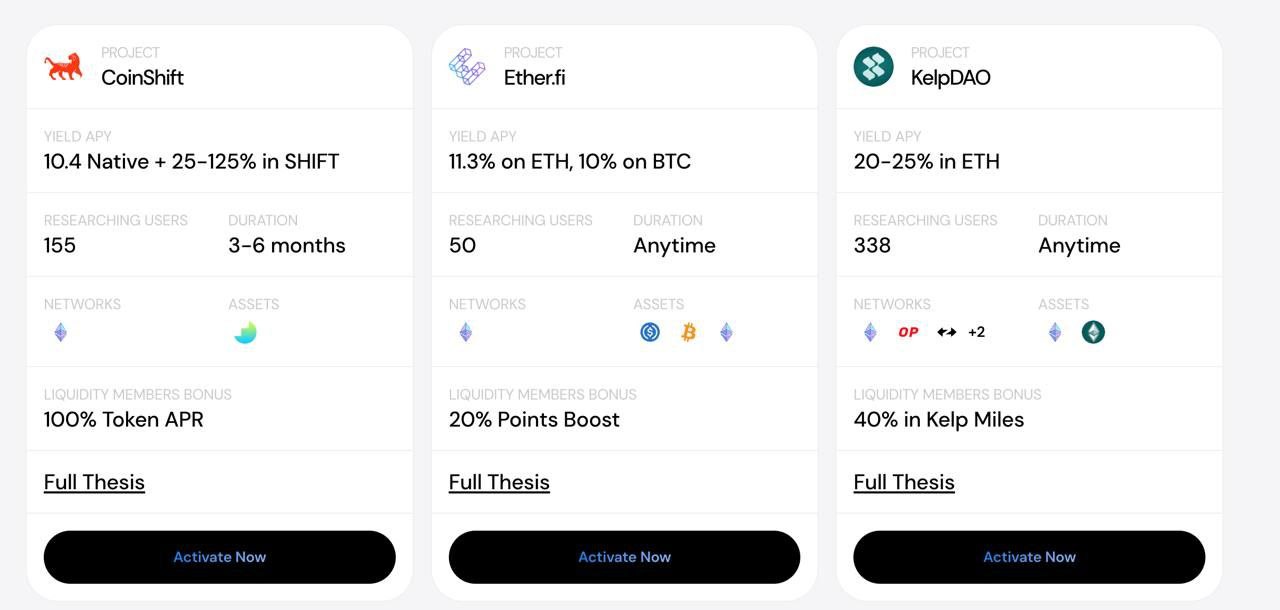1280x610 pixels.
Task: Click the CoinShift green asset icon
Action: pyautogui.click(x=245, y=332)
